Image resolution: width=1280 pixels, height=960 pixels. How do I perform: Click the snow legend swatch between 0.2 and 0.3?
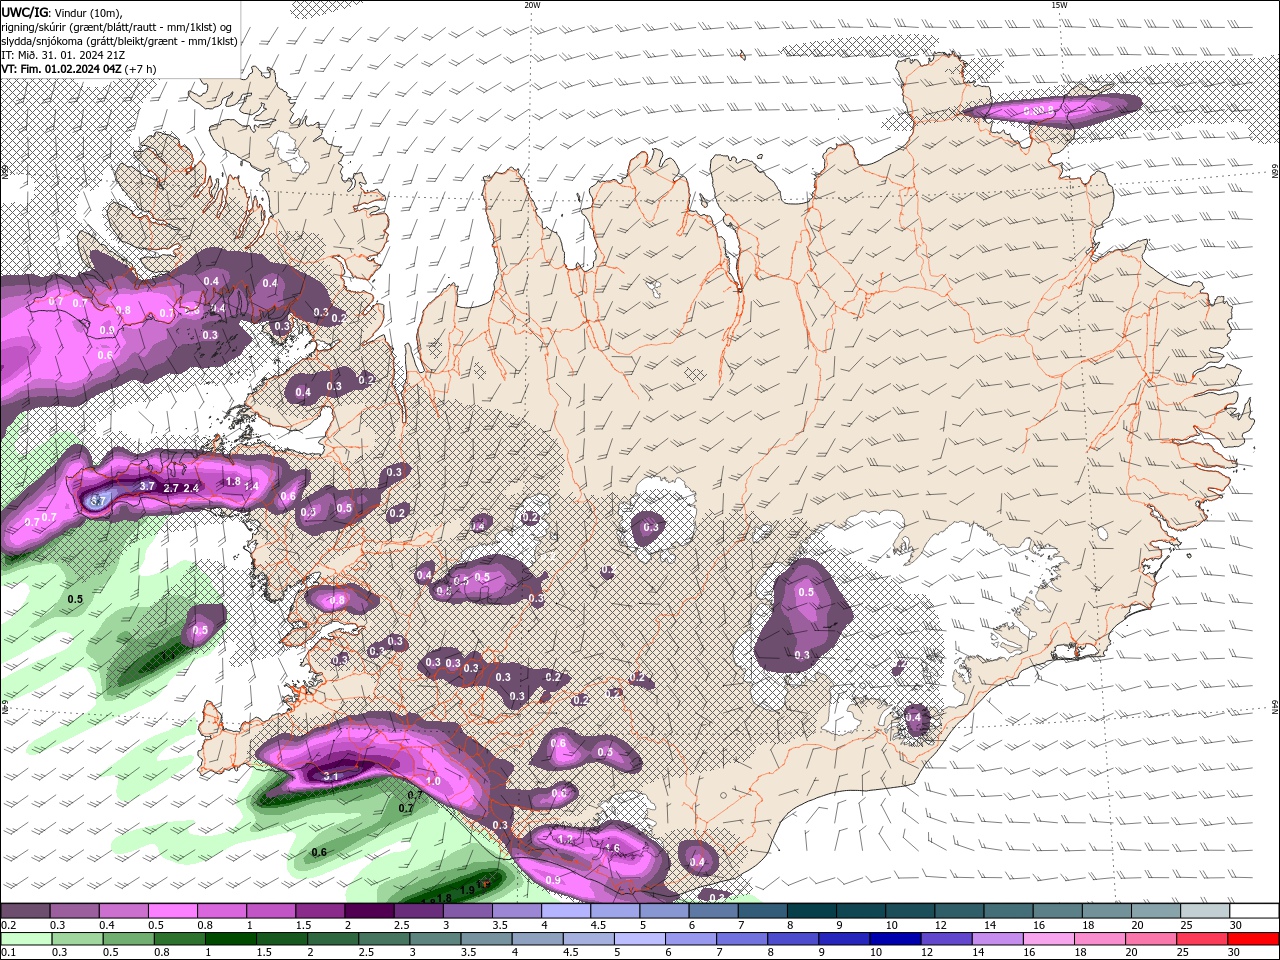click(x=25, y=911)
